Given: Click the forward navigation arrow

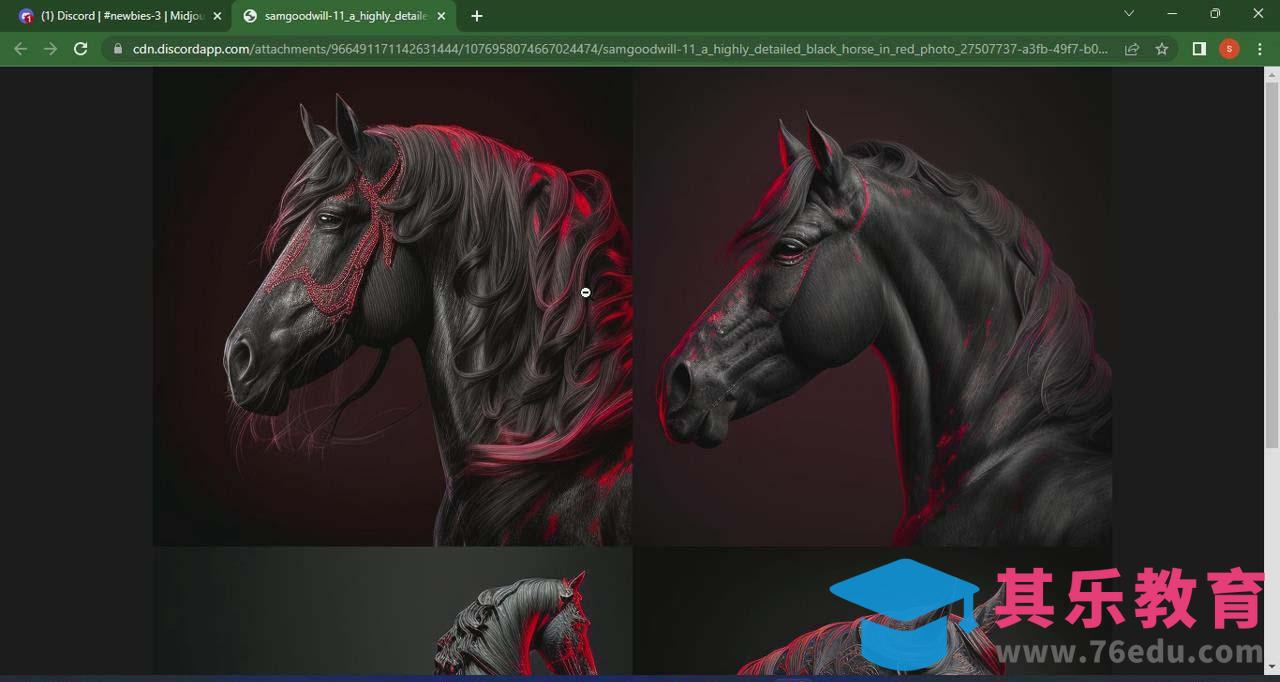Looking at the screenshot, I should coord(50,49).
